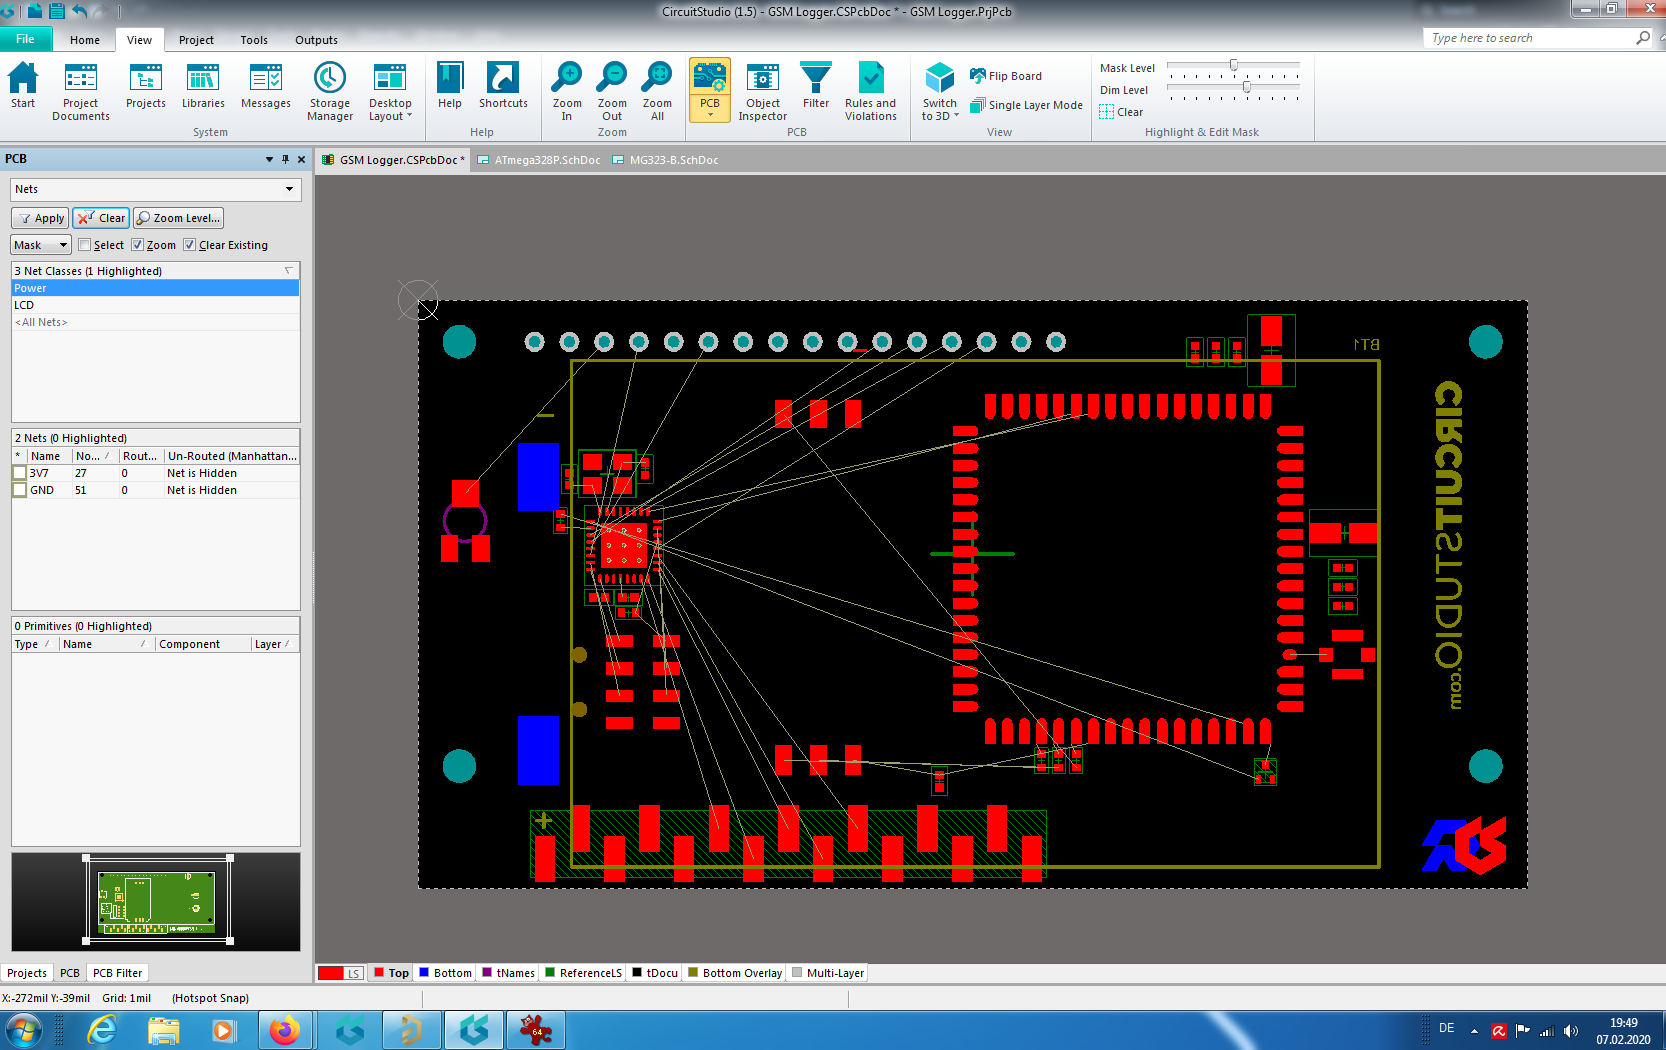The image size is (1666, 1050).
Task: Switch the view to 3D
Action: click(x=940, y=92)
